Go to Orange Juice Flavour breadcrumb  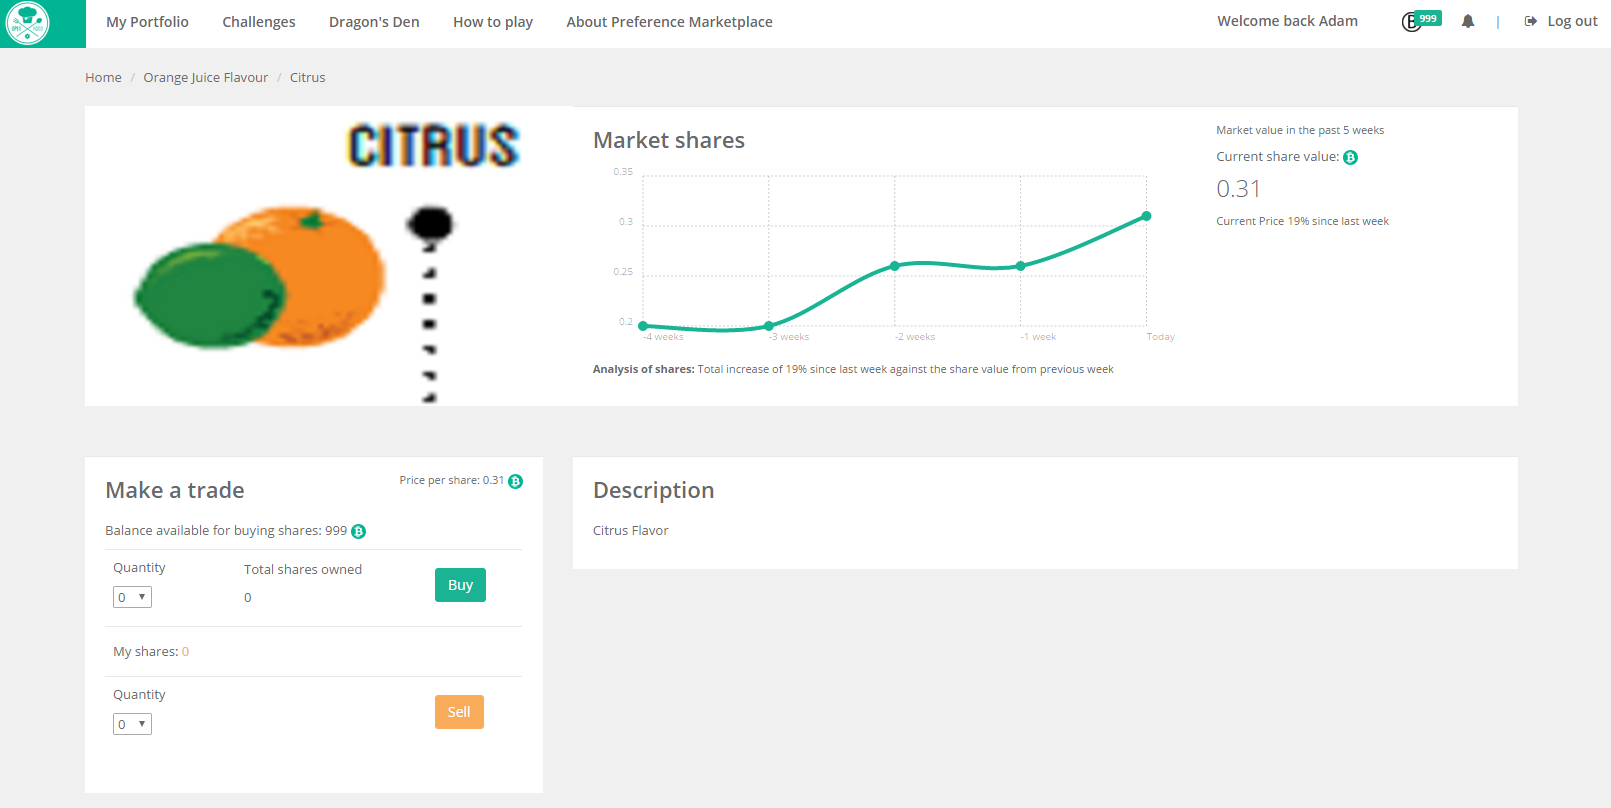pos(205,78)
